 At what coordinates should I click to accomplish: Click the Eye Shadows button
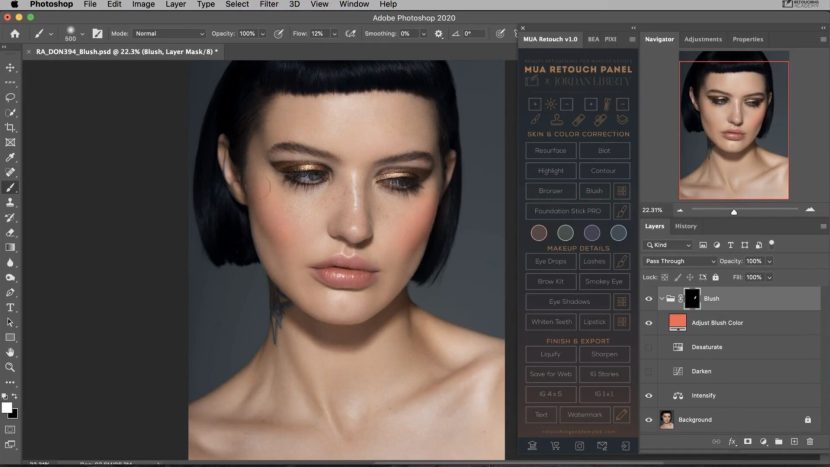tap(568, 301)
